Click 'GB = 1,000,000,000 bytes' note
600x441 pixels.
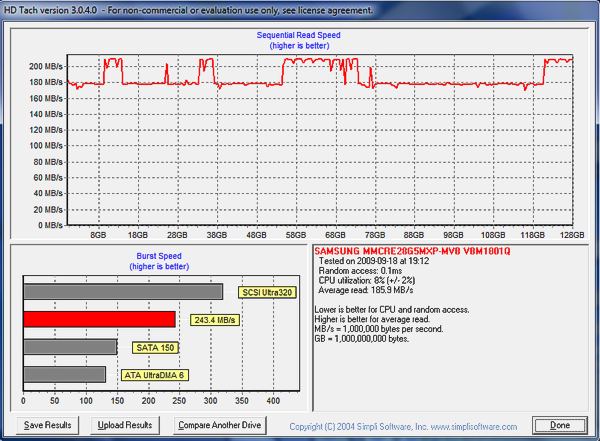click(362, 339)
